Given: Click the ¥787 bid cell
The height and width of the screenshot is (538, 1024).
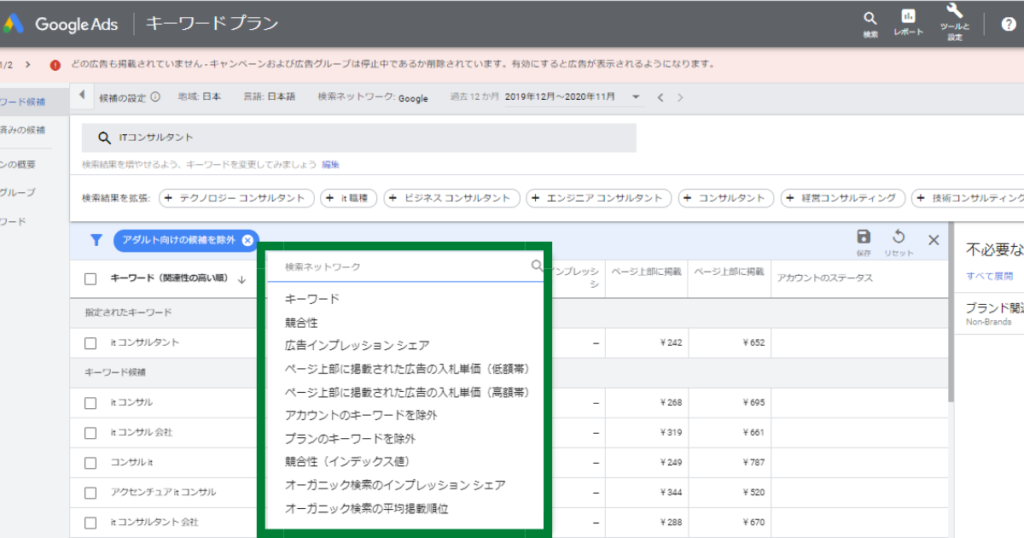Looking at the screenshot, I should (753, 462).
